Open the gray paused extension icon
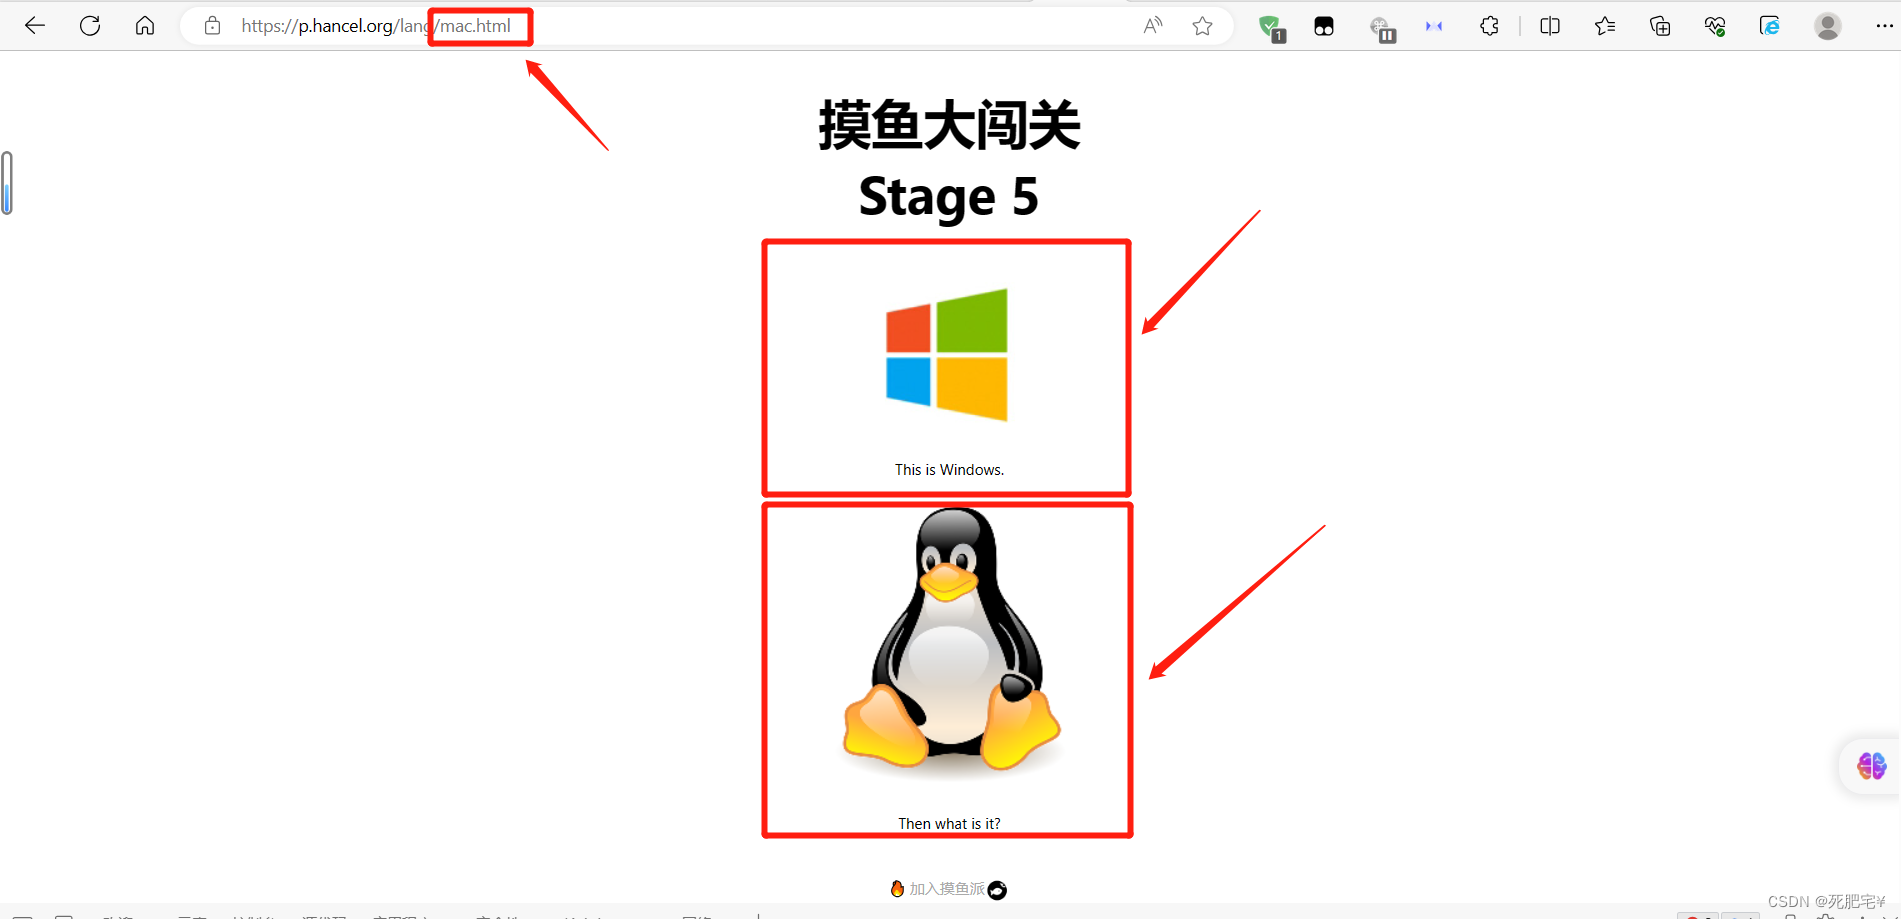The width and height of the screenshot is (1901, 919). point(1382,28)
